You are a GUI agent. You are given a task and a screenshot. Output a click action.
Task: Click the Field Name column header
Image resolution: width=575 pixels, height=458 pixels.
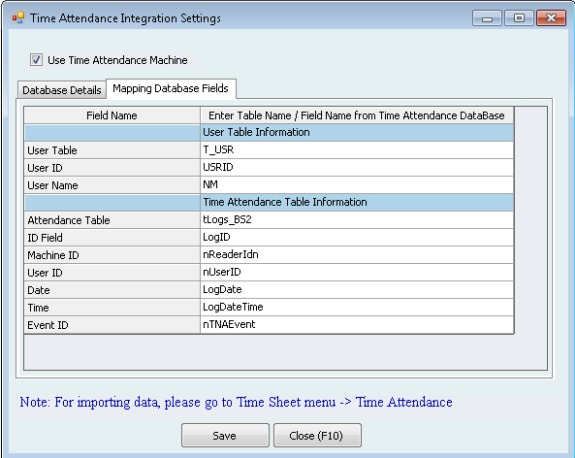pos(112,116)
